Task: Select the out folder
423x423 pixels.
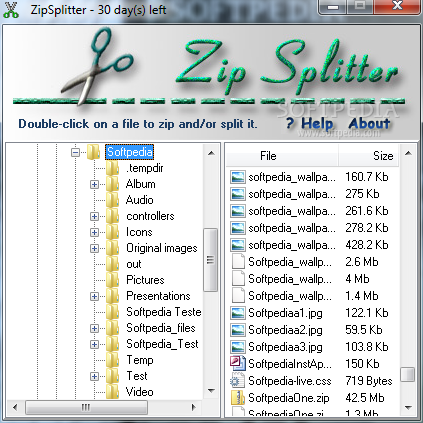Action: (134, 264)
